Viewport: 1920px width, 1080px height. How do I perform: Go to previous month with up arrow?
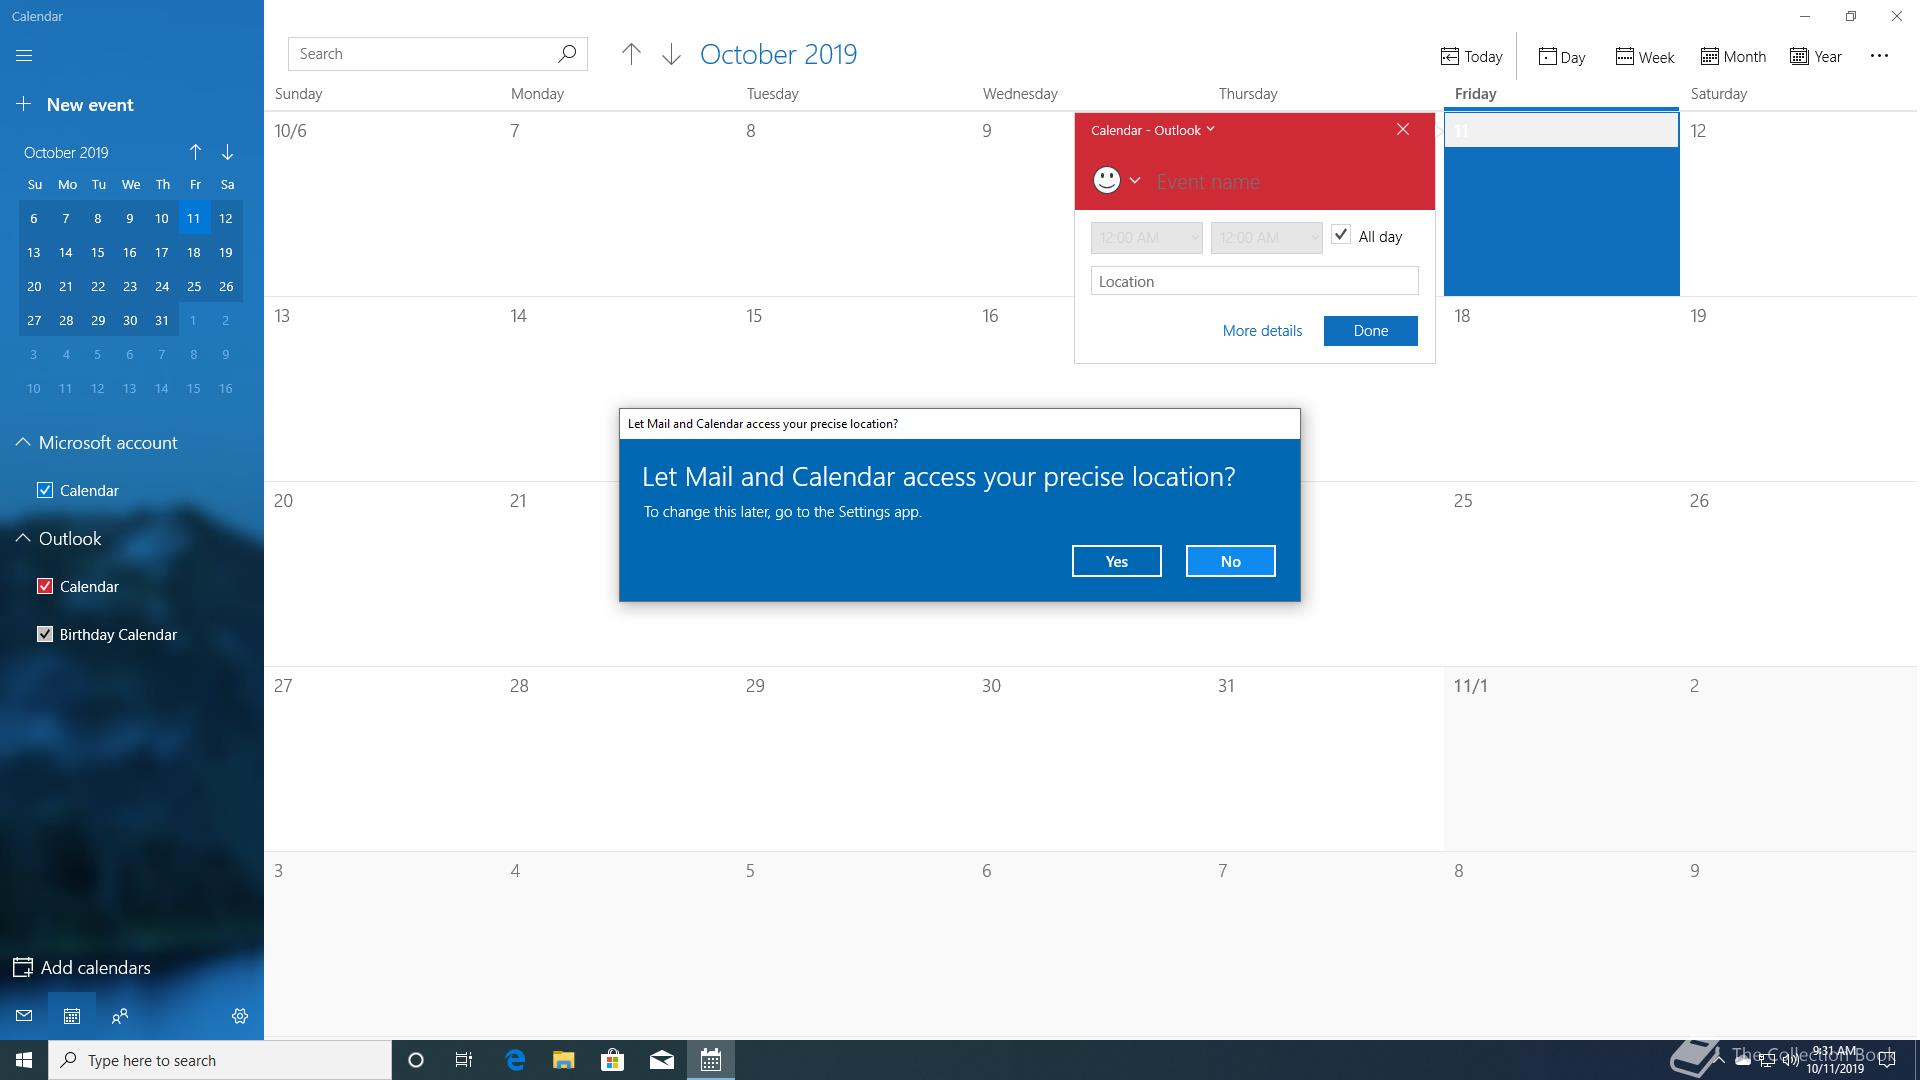point(631,55)
